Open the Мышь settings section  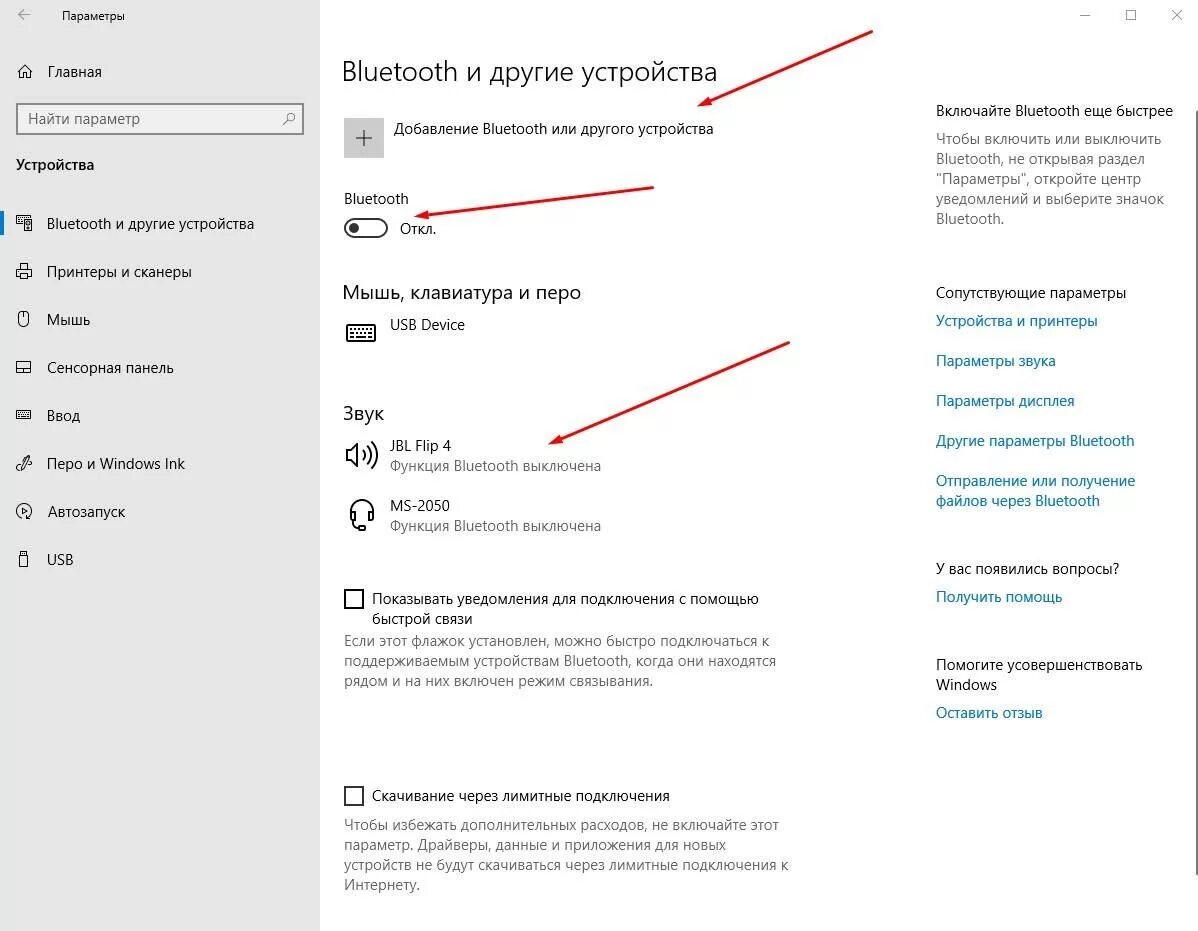(160, 319)
